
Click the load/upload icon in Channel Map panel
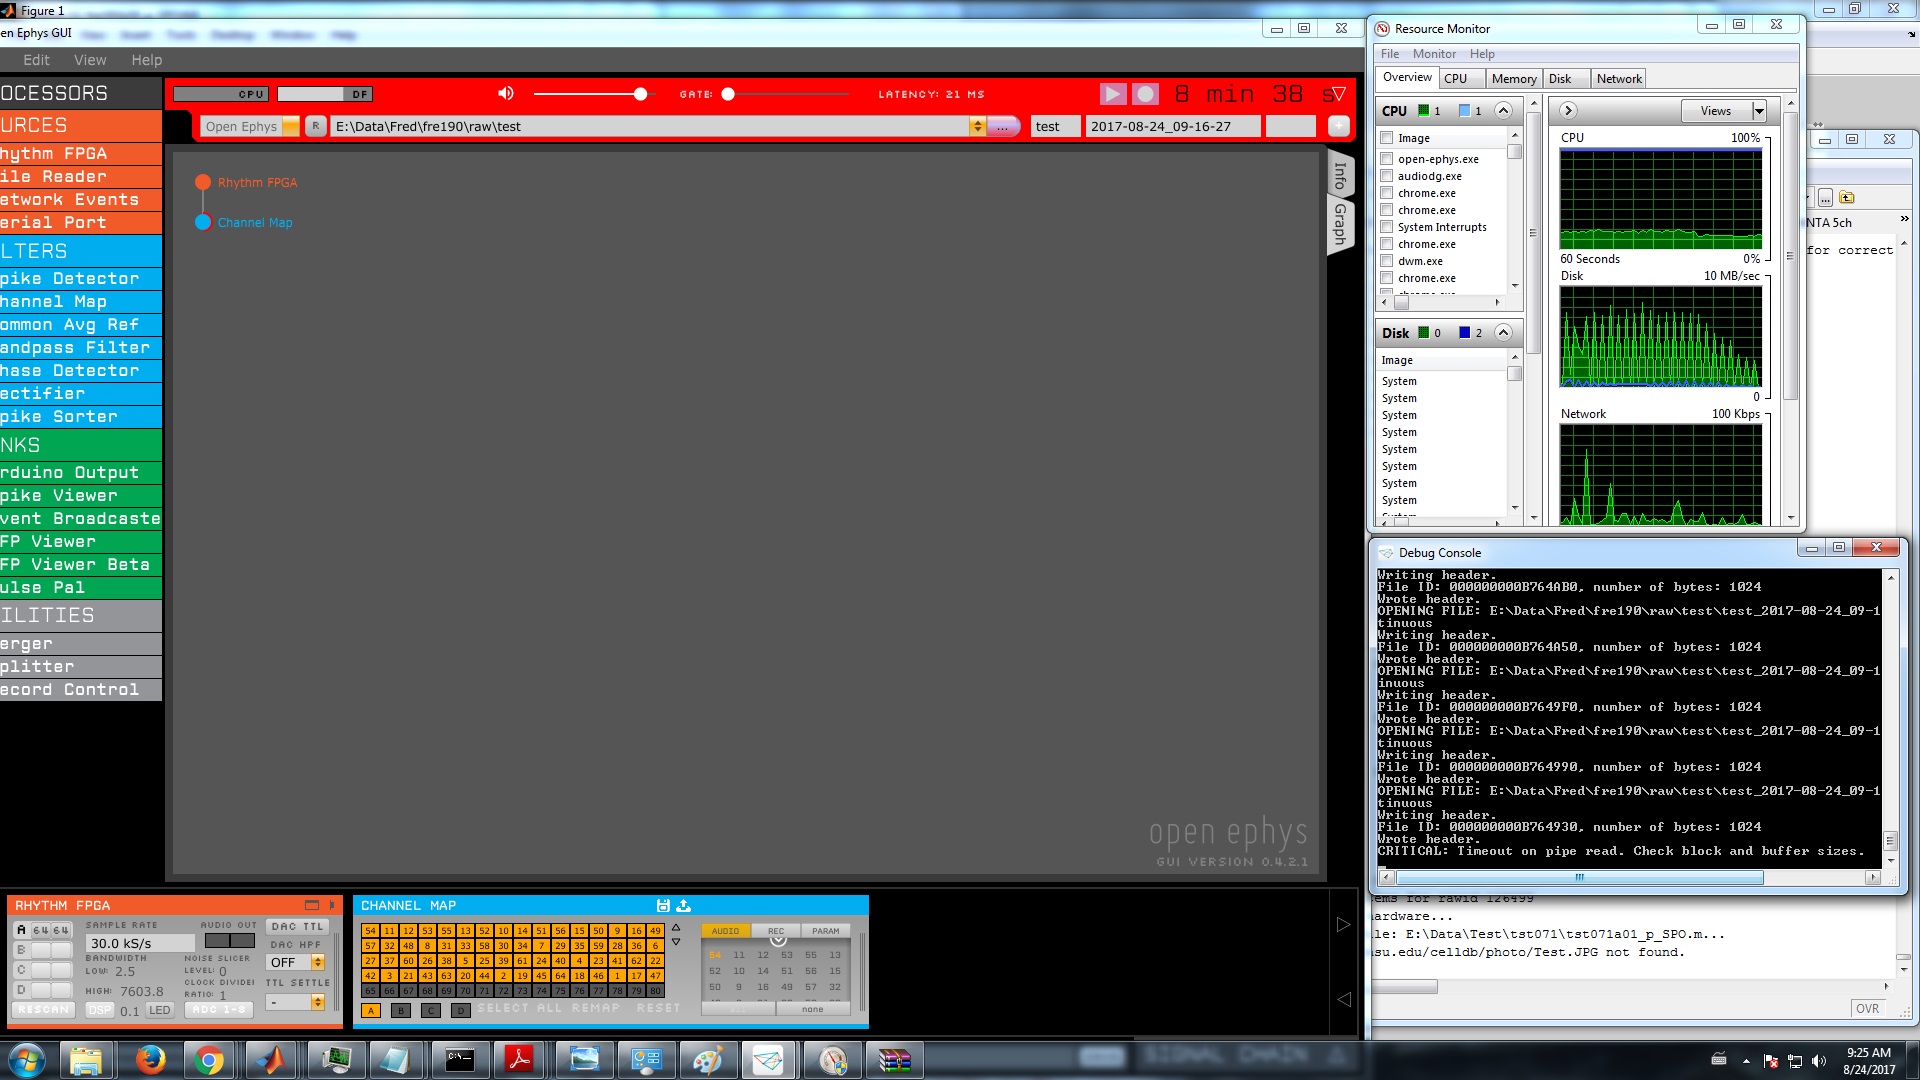[684, 905]
